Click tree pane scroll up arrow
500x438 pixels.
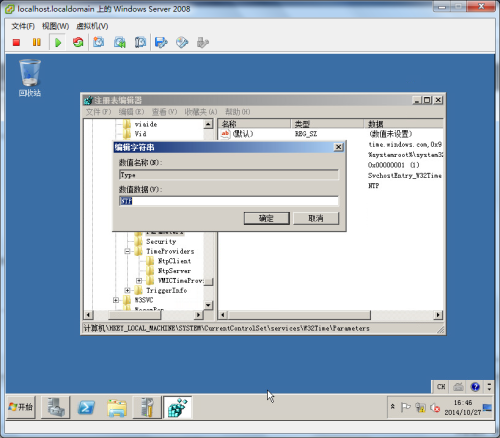point(208,124)
